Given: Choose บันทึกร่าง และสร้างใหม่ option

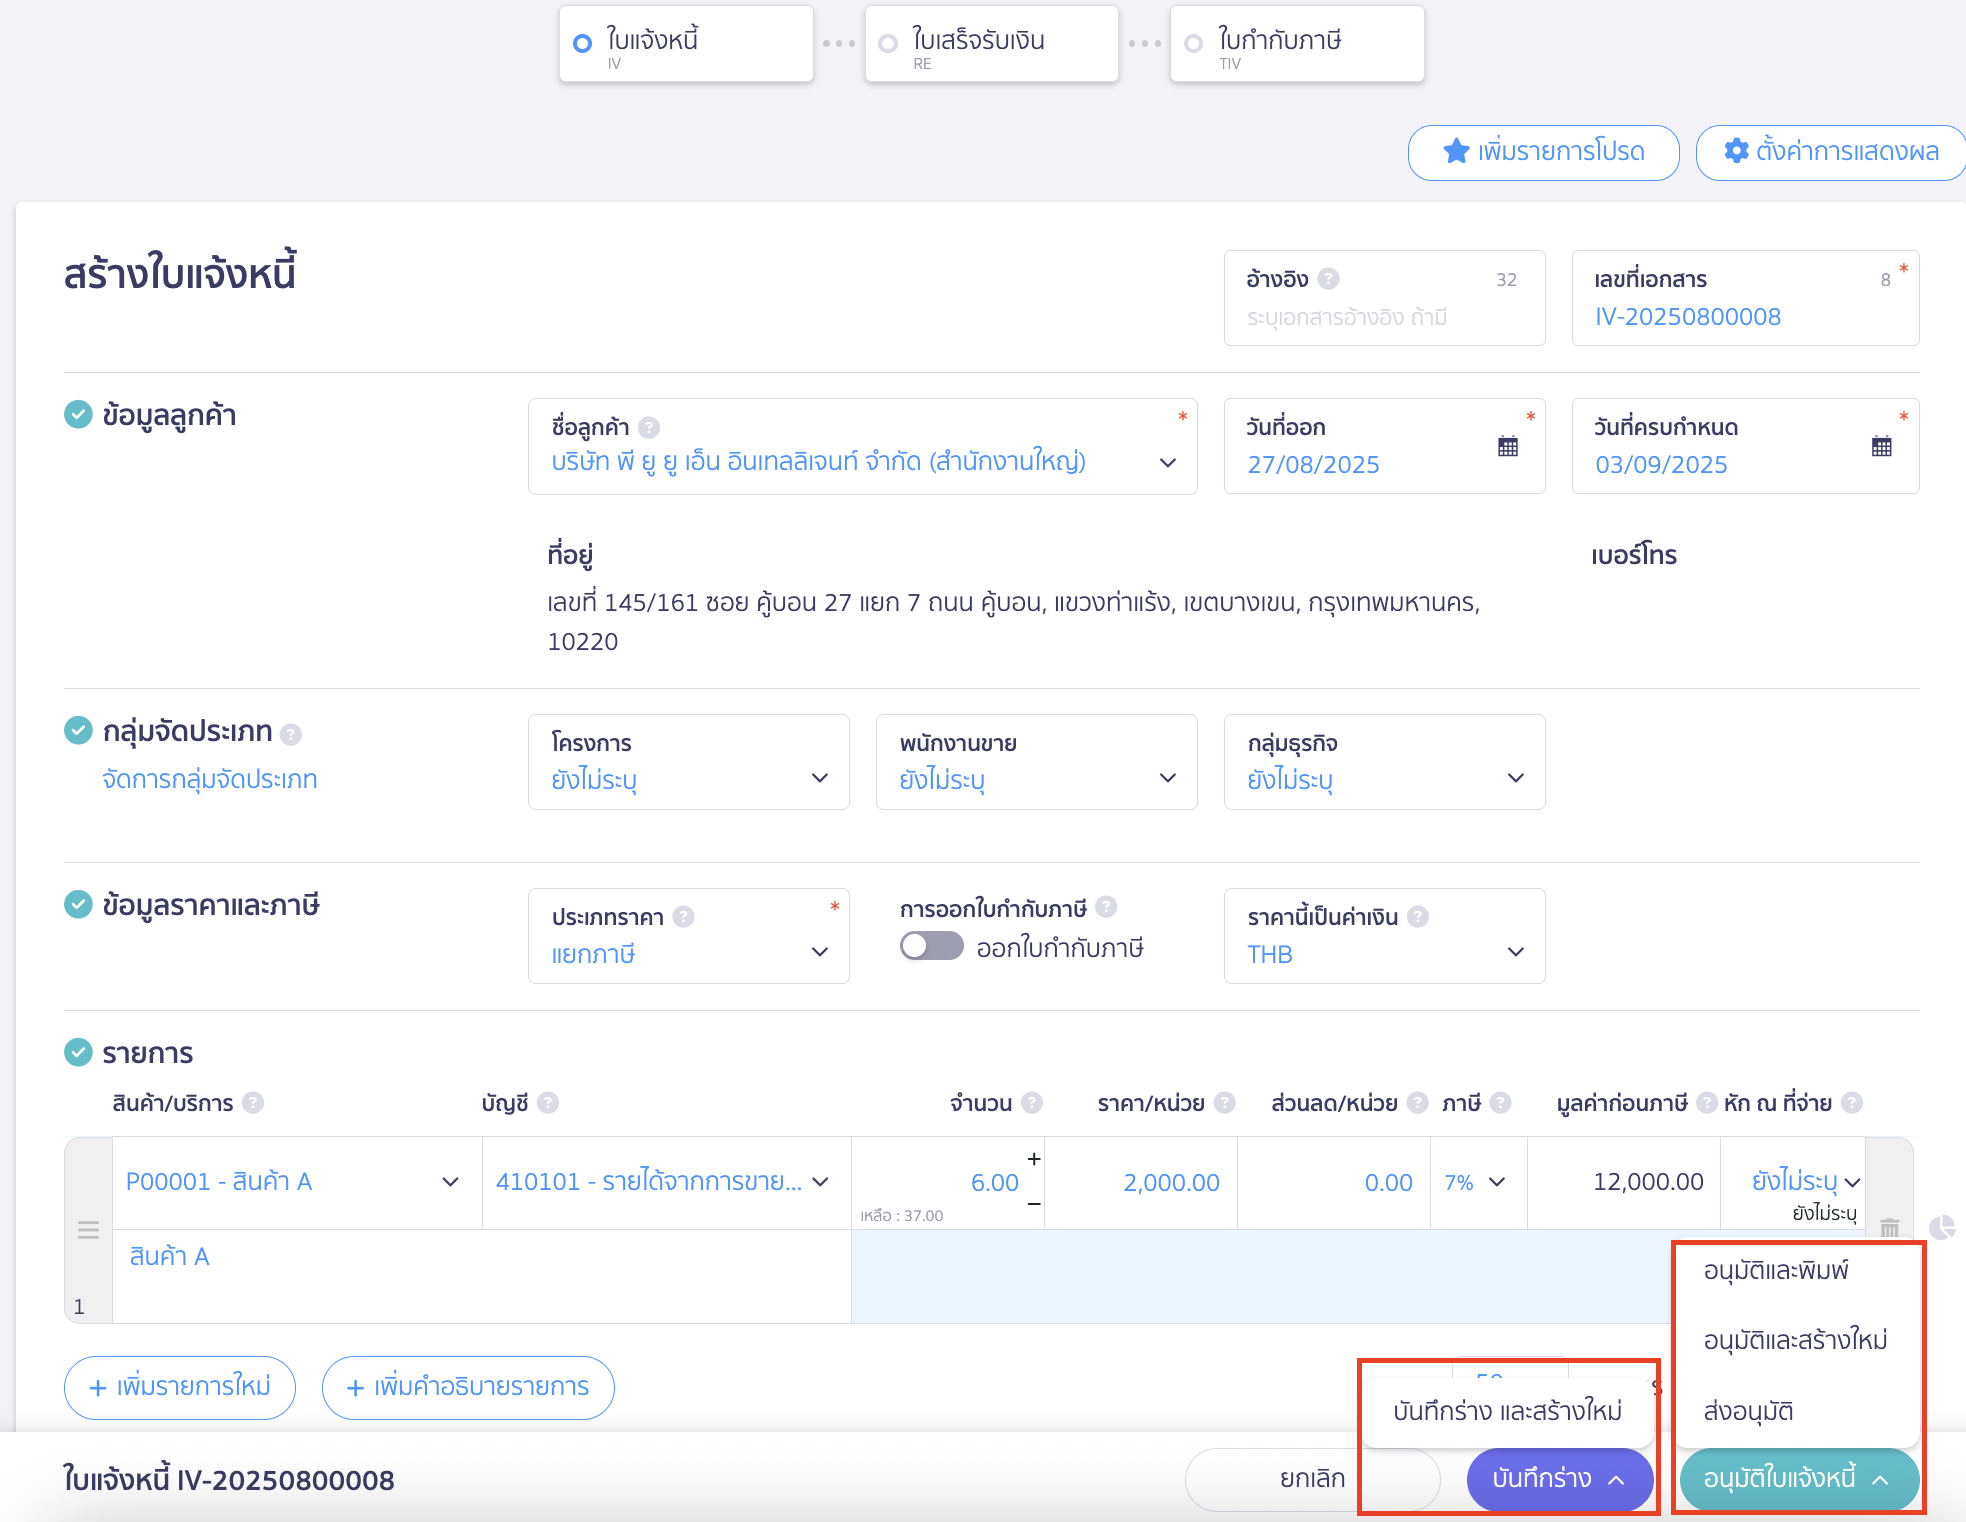Looking at the screenshot, I should (x=1507, y=1411).
